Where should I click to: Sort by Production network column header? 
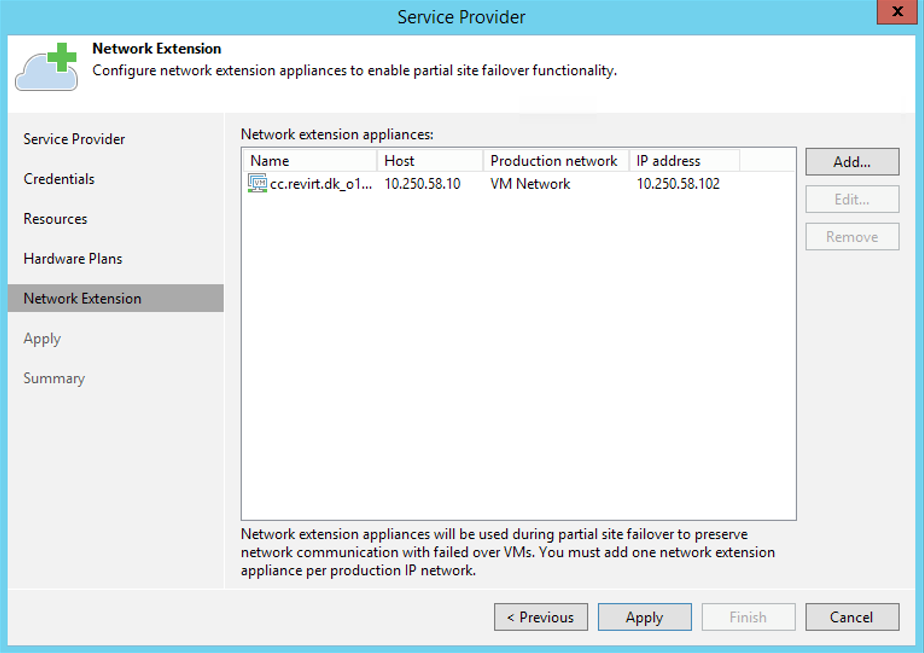(556, 161)
